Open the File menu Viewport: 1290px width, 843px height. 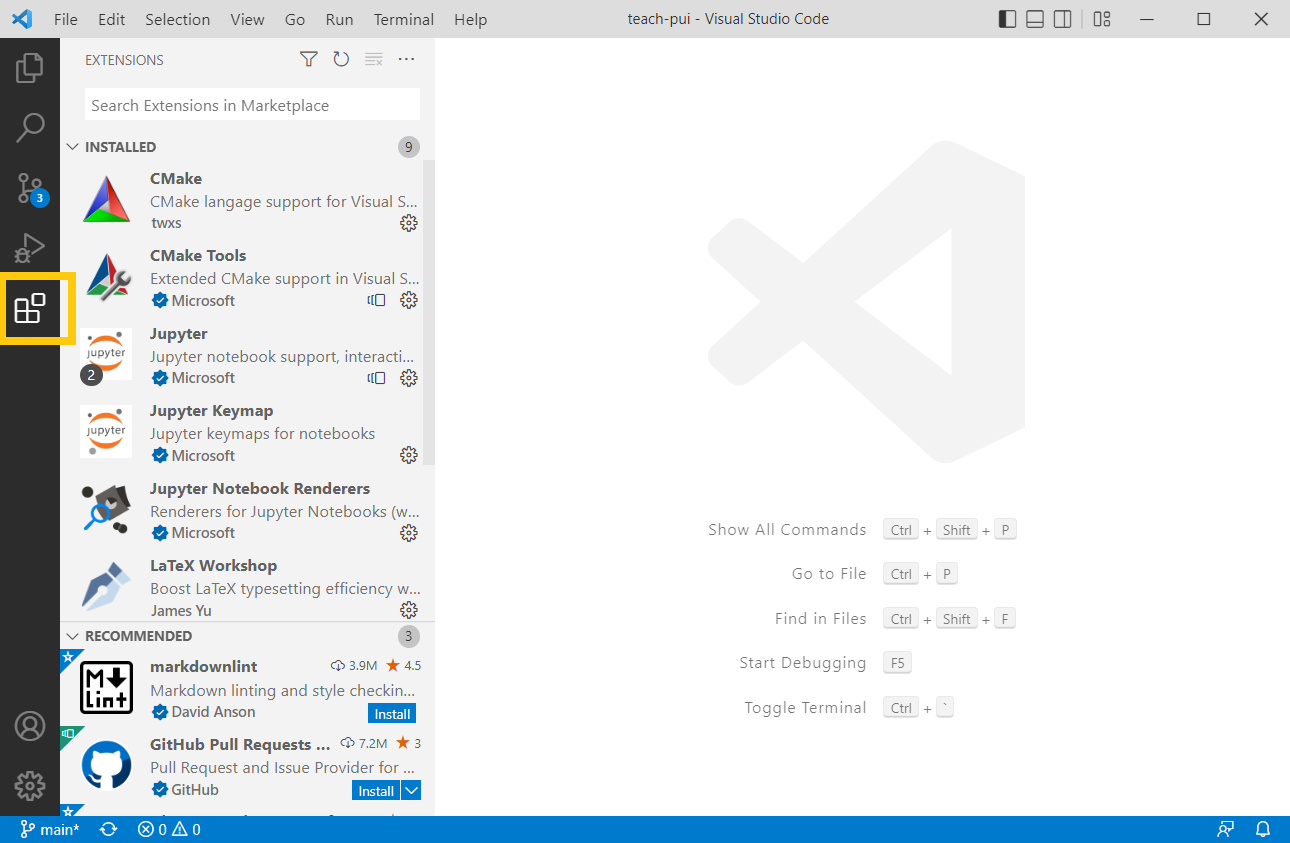click(66, 19)
